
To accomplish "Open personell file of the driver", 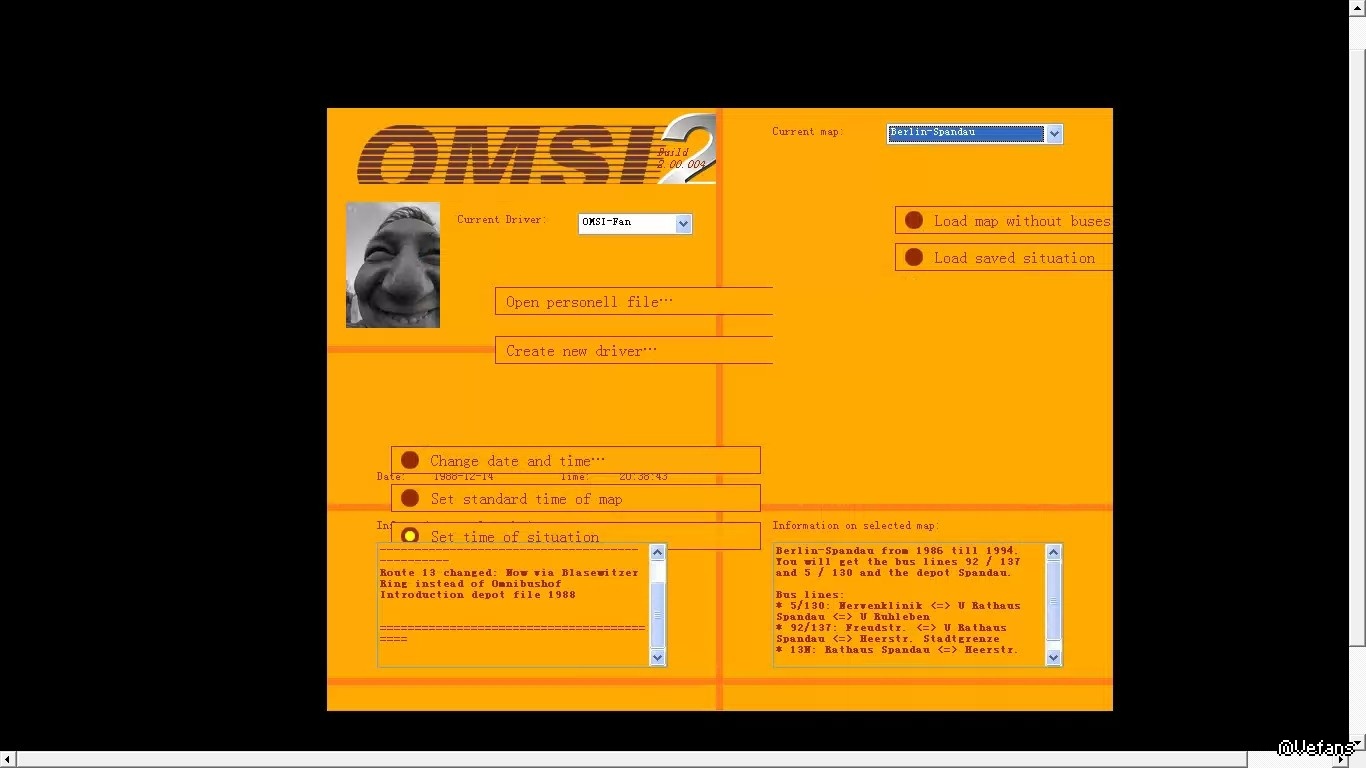I will 634,302.
